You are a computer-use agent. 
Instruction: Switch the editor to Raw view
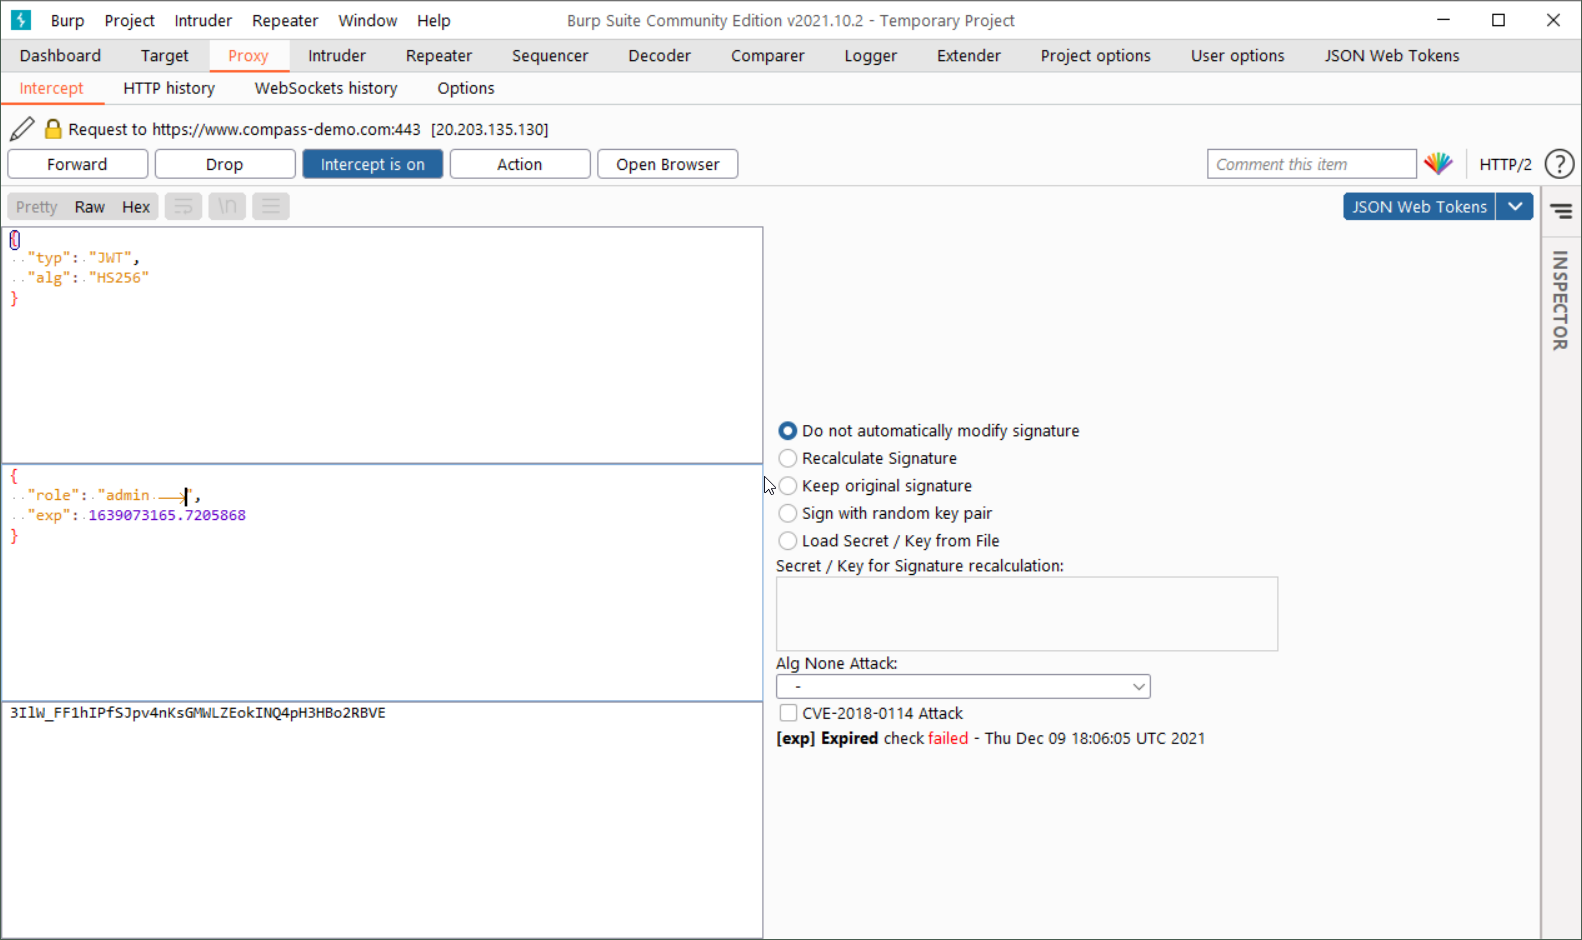coord(90,207)
